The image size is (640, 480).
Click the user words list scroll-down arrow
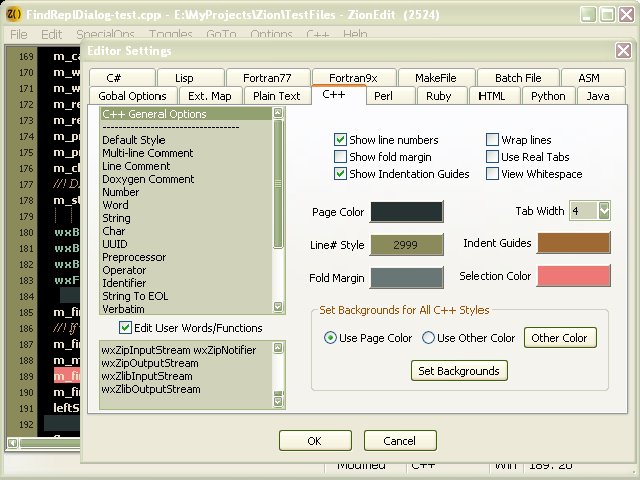click(x=278, y=402)
